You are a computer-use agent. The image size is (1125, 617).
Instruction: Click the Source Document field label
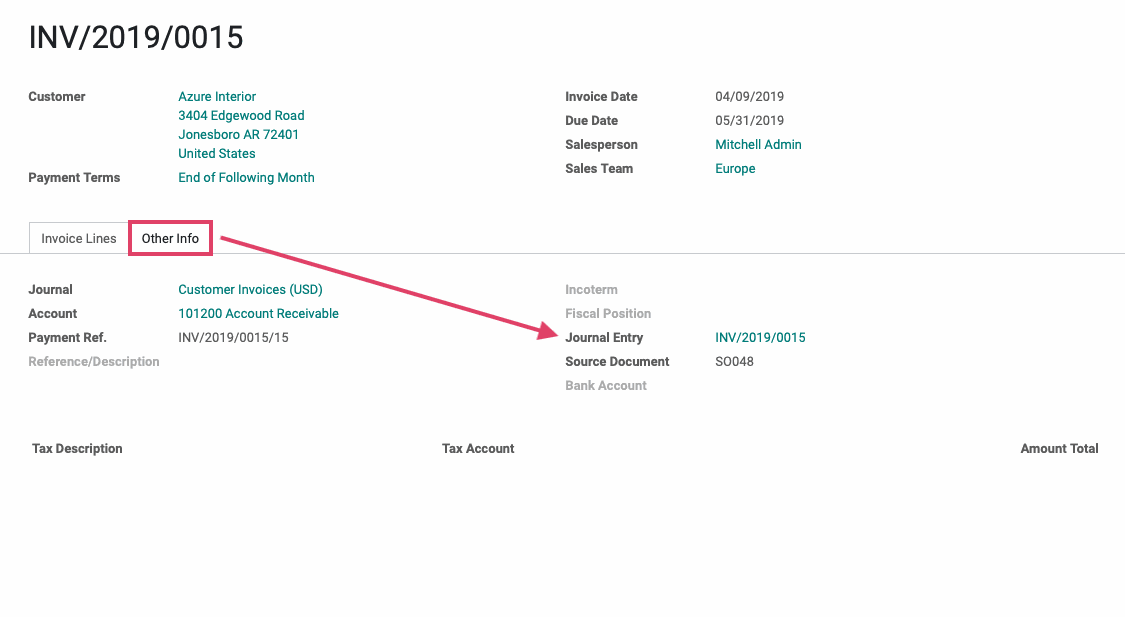[617, 362]
